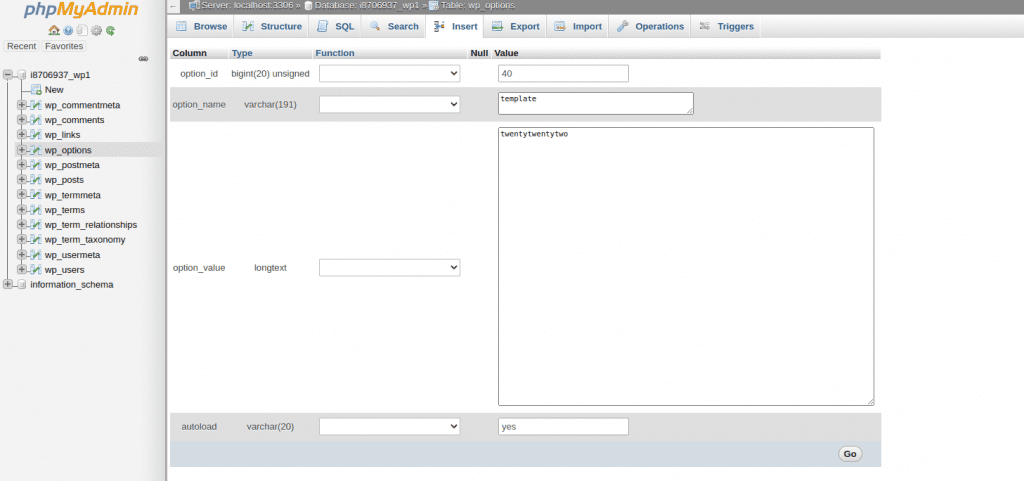Open settings gear icon in sidebar

click(96, 30)
